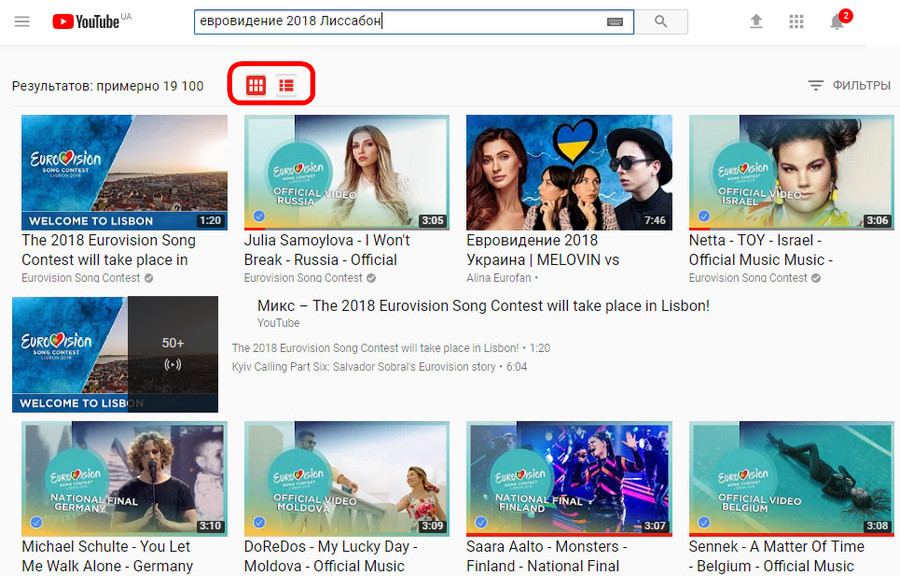Viewport: 900px width, 576px height.
Task: Open the Michael Schulte Germany thumbnail
Action: point(125,479)
